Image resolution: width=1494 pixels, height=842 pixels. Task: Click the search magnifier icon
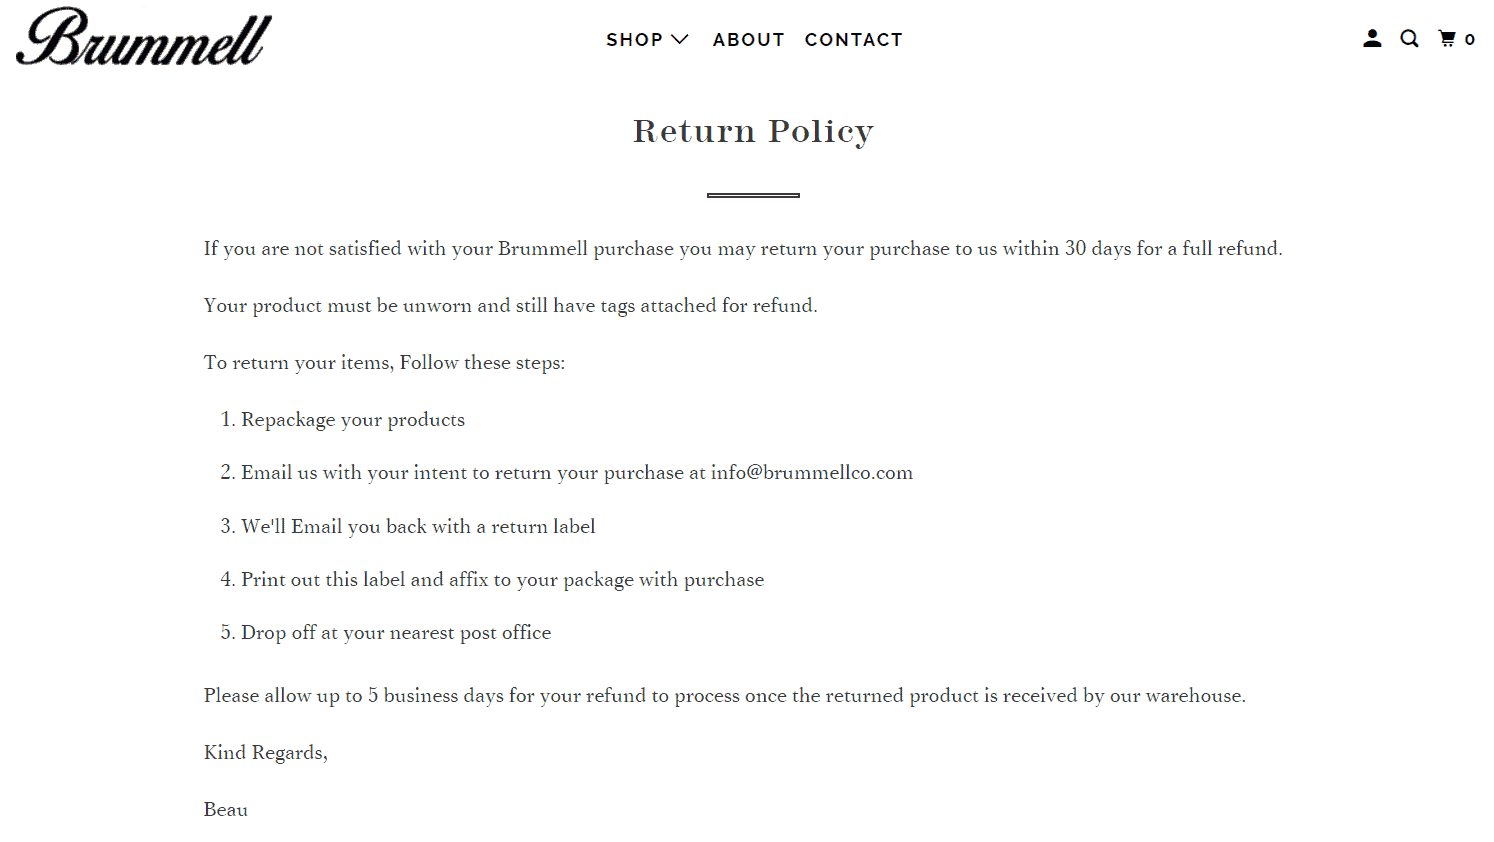point(1409,39)
